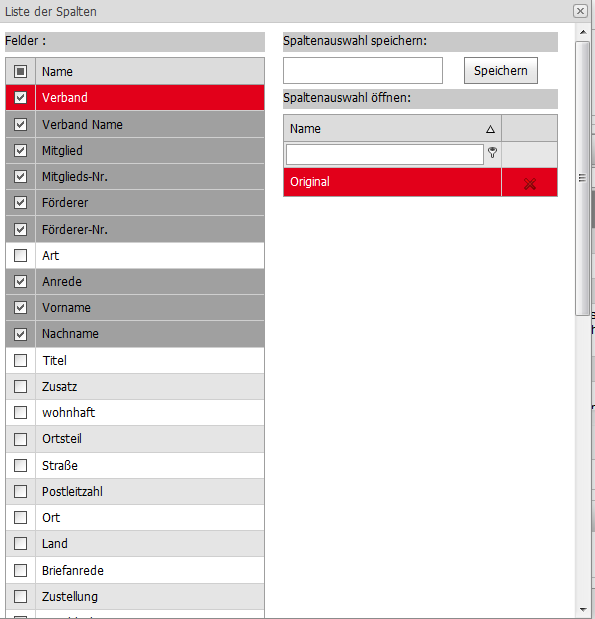
Task: Select the Mitglieds-Nr. row
Action: 135,176
